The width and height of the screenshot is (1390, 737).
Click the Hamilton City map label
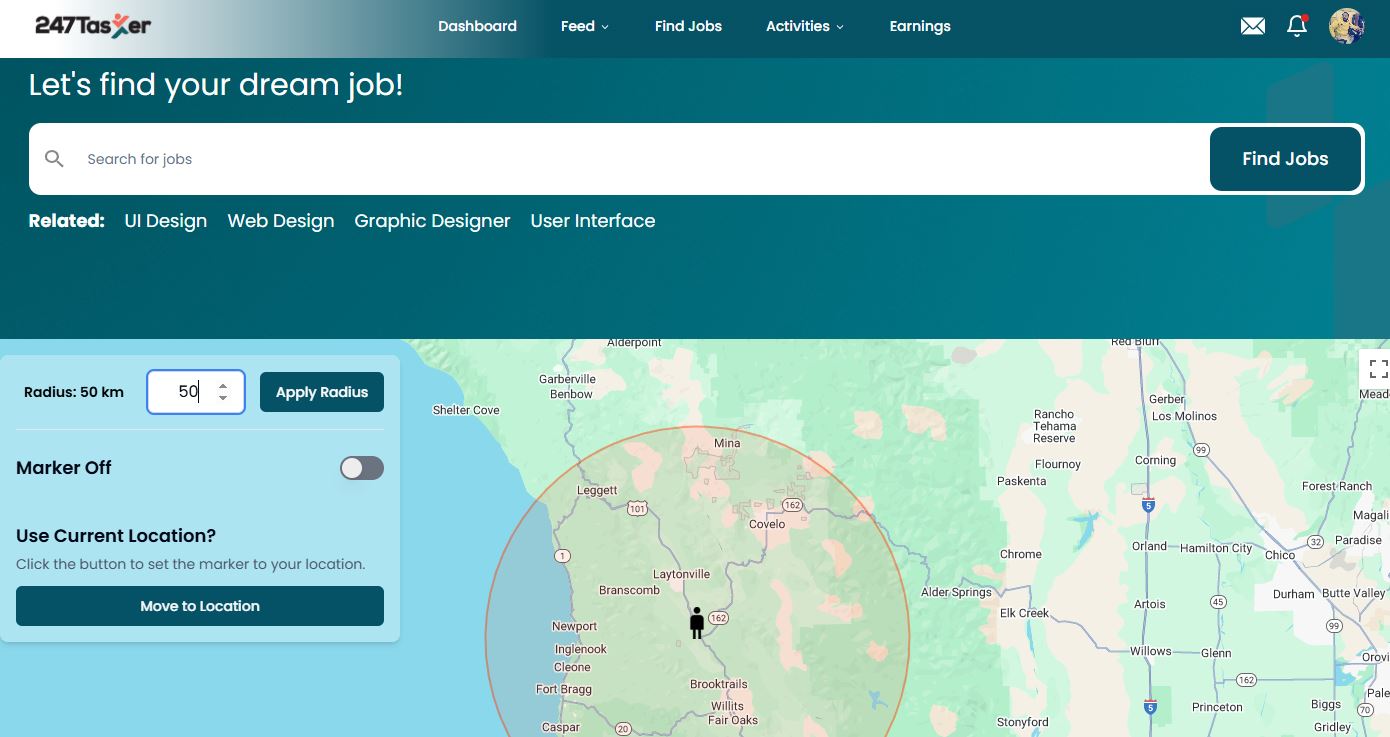[1216, 548]
